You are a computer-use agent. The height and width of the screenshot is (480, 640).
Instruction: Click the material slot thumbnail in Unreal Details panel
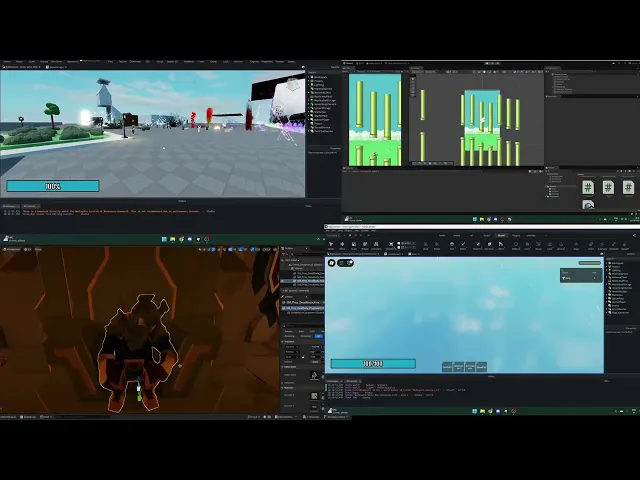[x=314, y=396]
